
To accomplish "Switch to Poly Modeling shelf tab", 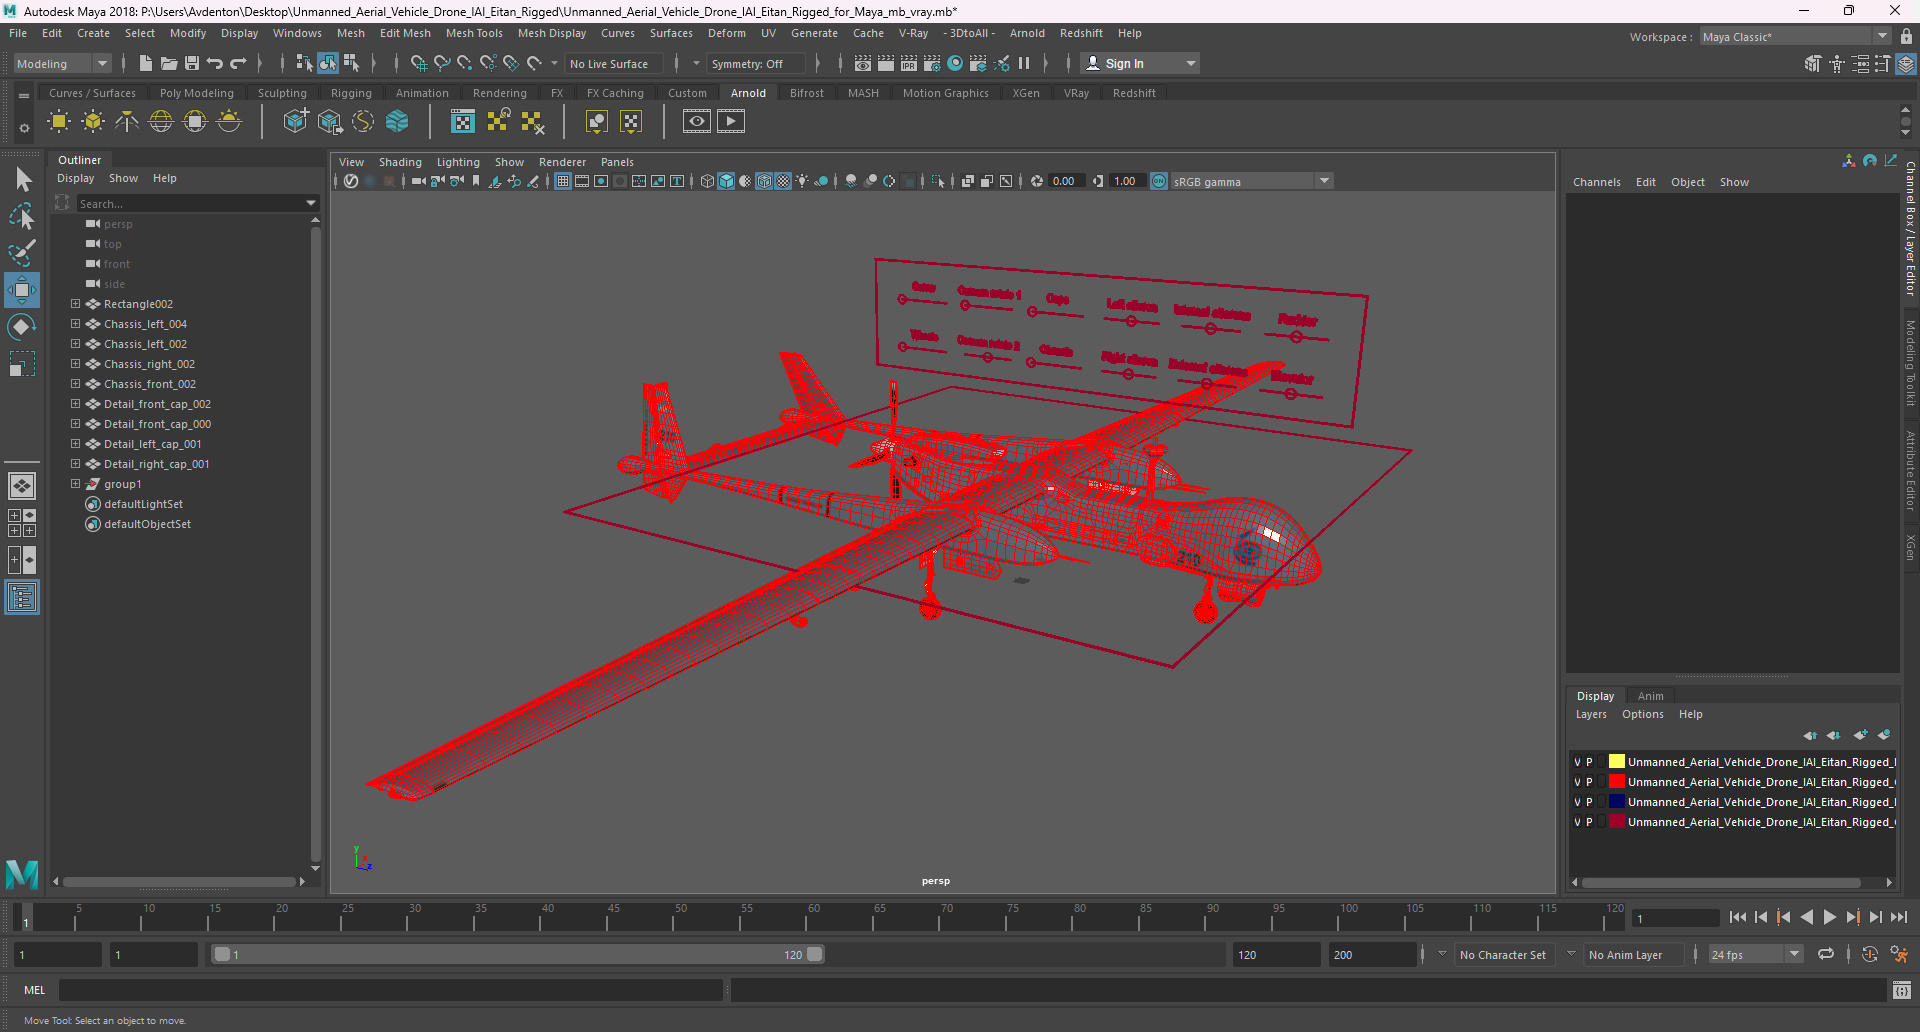I will (197, 93).
